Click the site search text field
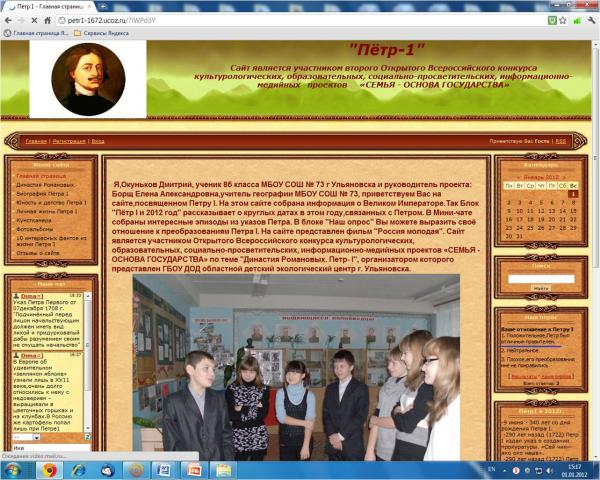Viewport: 600px width, 480px height. click(x=541, y=279)
